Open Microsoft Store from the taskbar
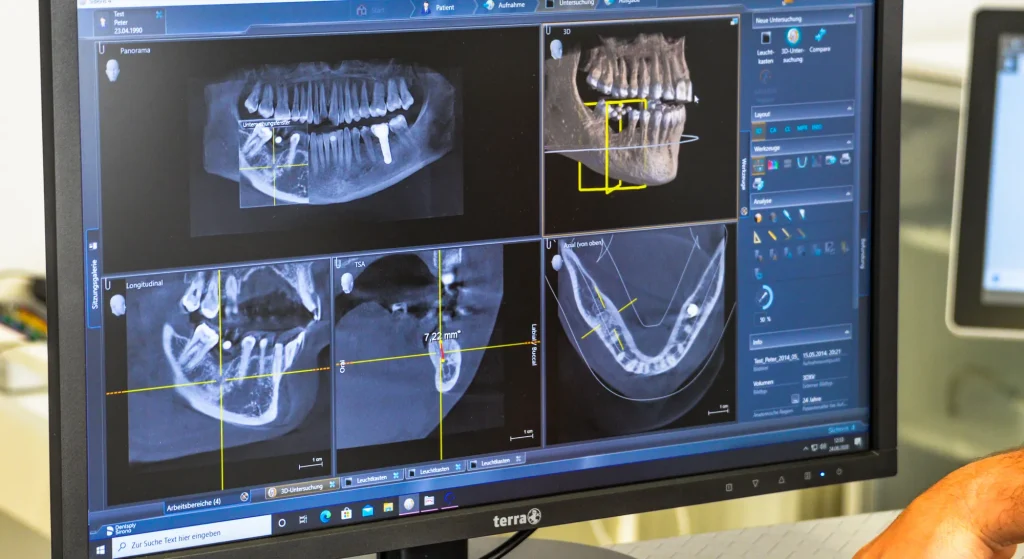This screenshot has height=559, width=1024. [347, 513]
